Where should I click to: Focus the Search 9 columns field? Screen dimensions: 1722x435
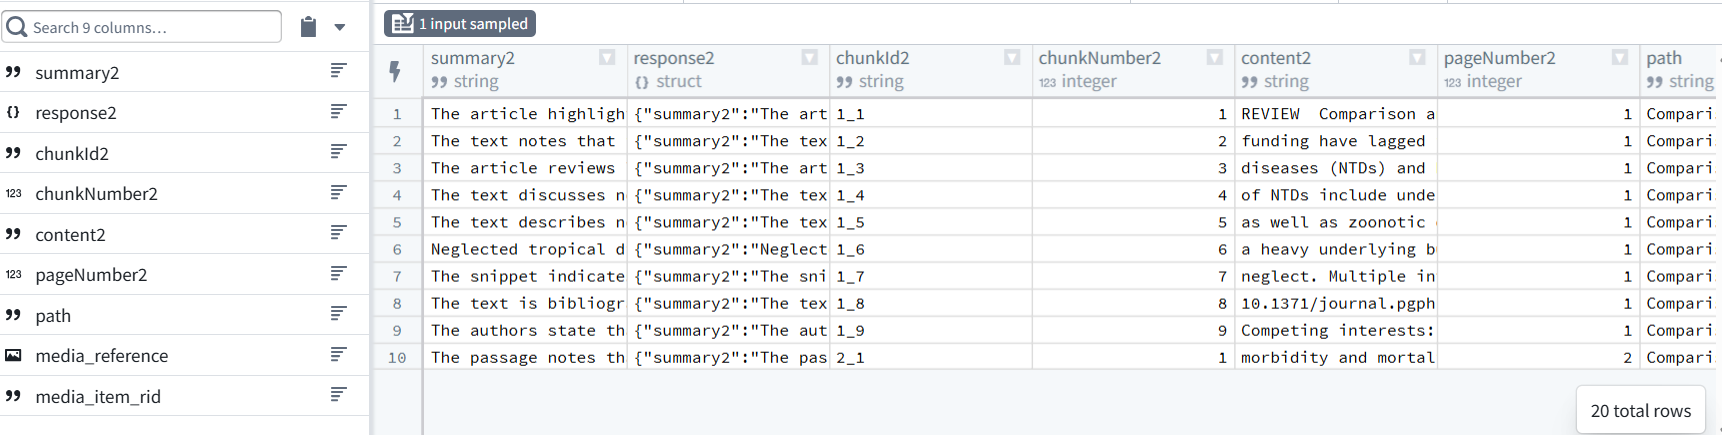click(142, 27)
